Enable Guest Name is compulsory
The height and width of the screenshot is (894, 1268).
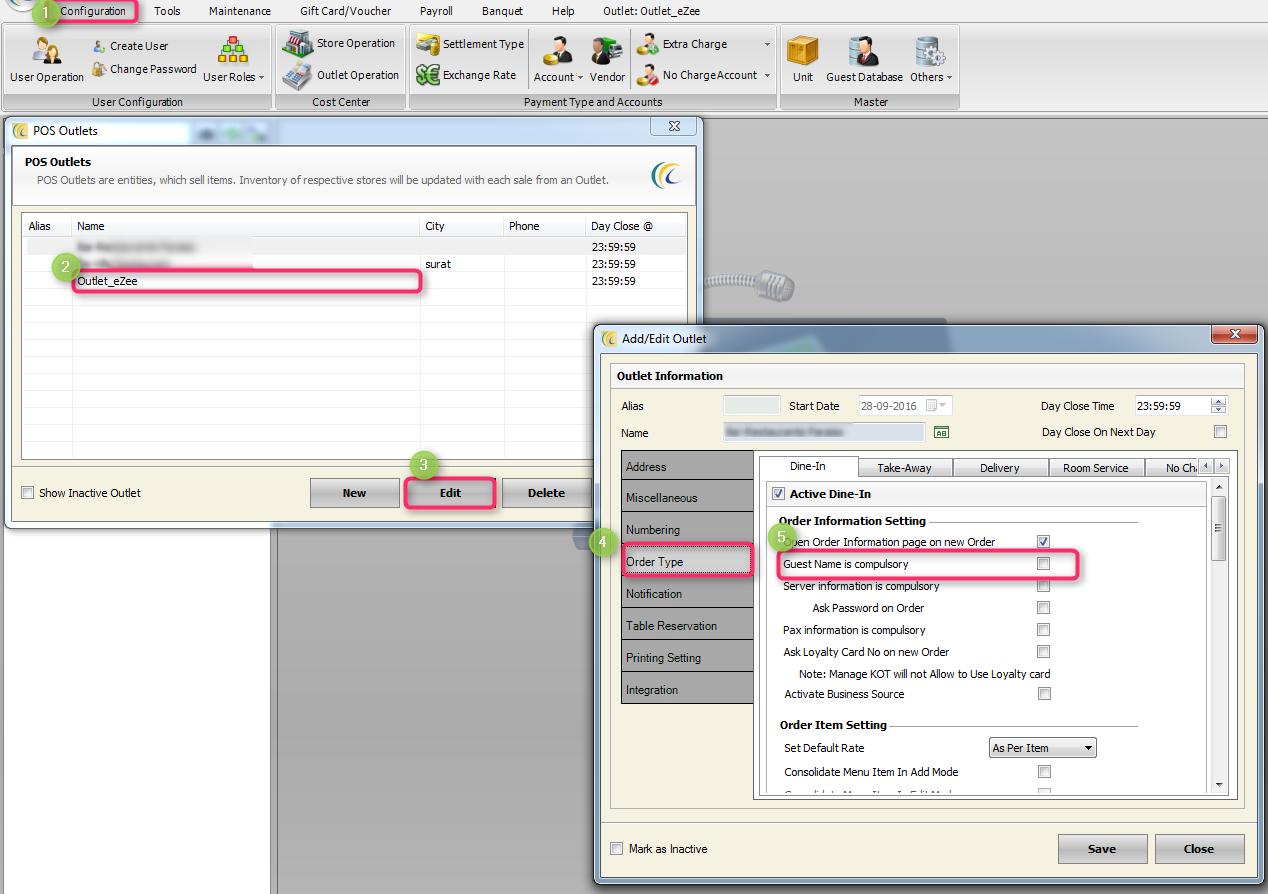(1043, 564)
